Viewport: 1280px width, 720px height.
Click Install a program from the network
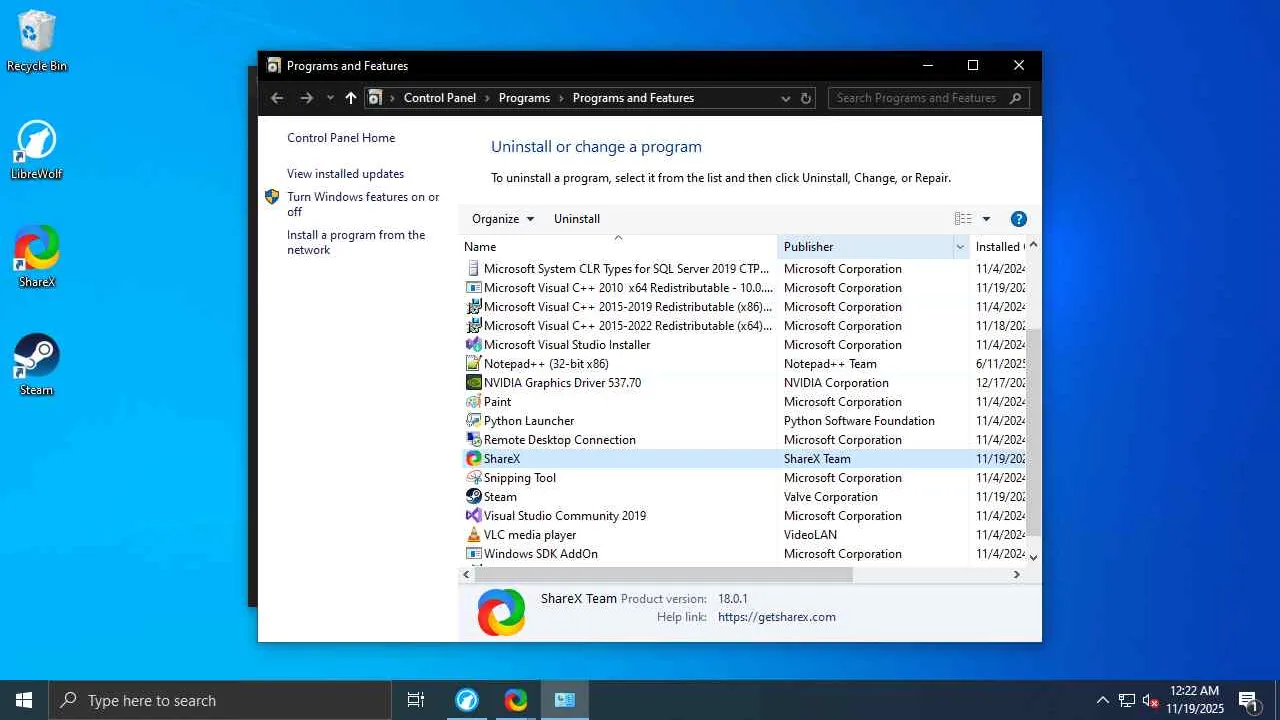click(x=356, y=242)
